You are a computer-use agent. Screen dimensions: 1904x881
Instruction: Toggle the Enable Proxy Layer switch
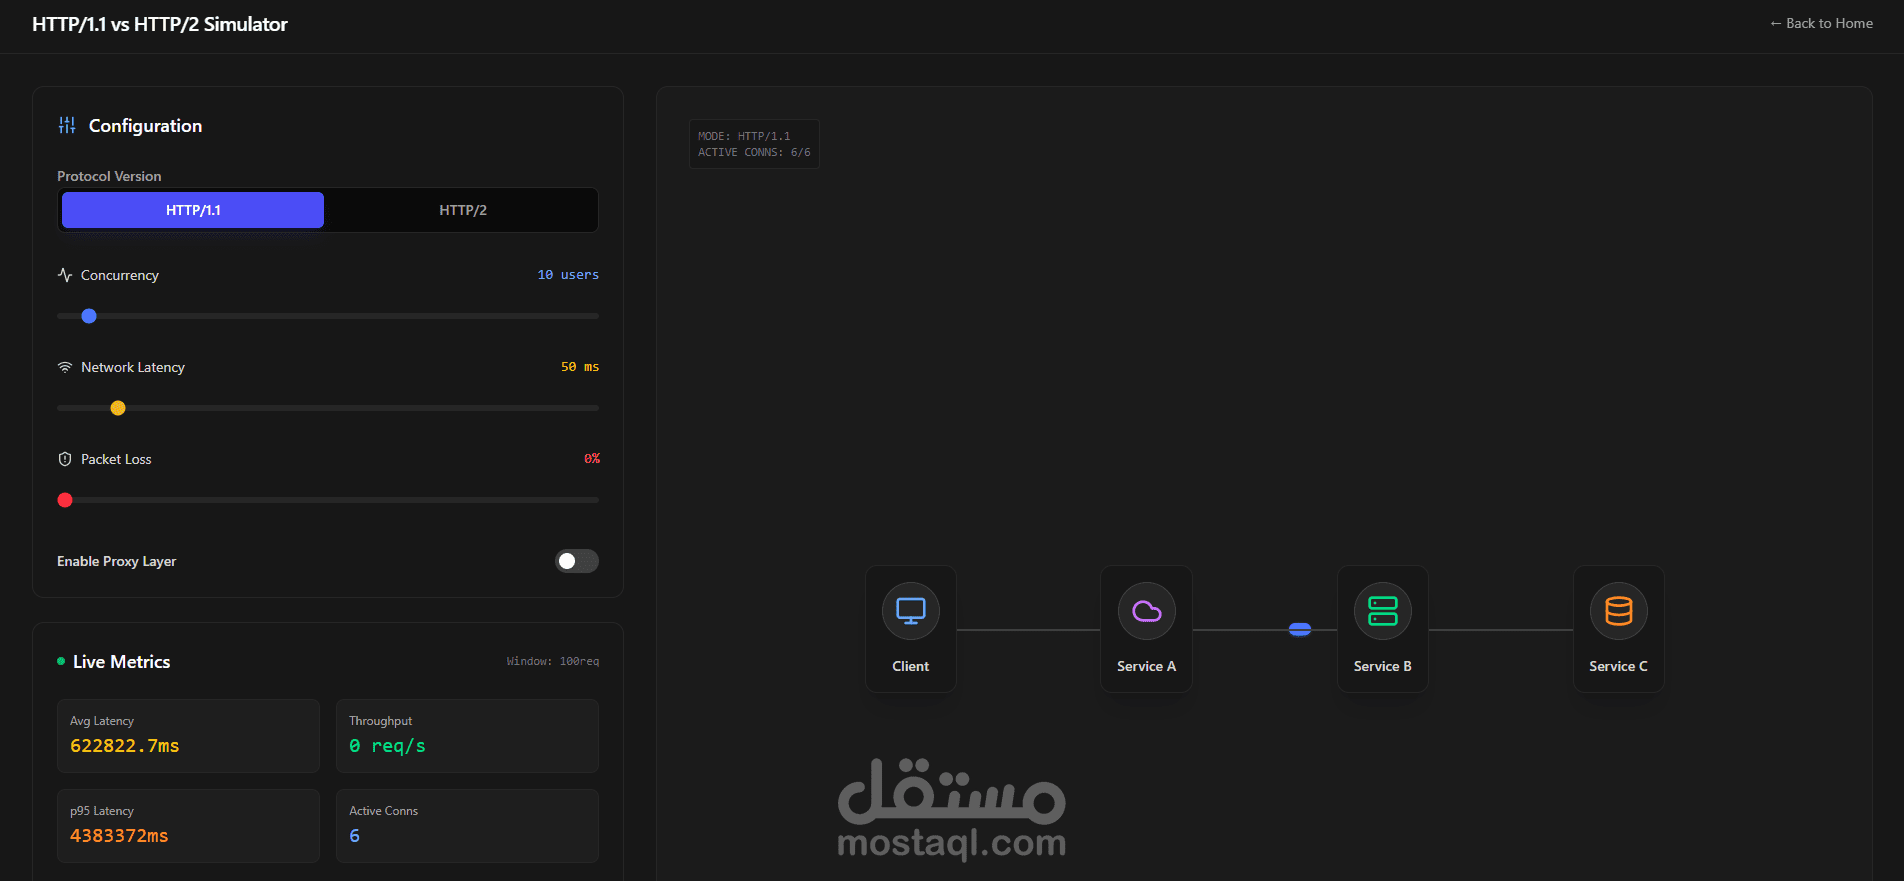coord(577,561)
